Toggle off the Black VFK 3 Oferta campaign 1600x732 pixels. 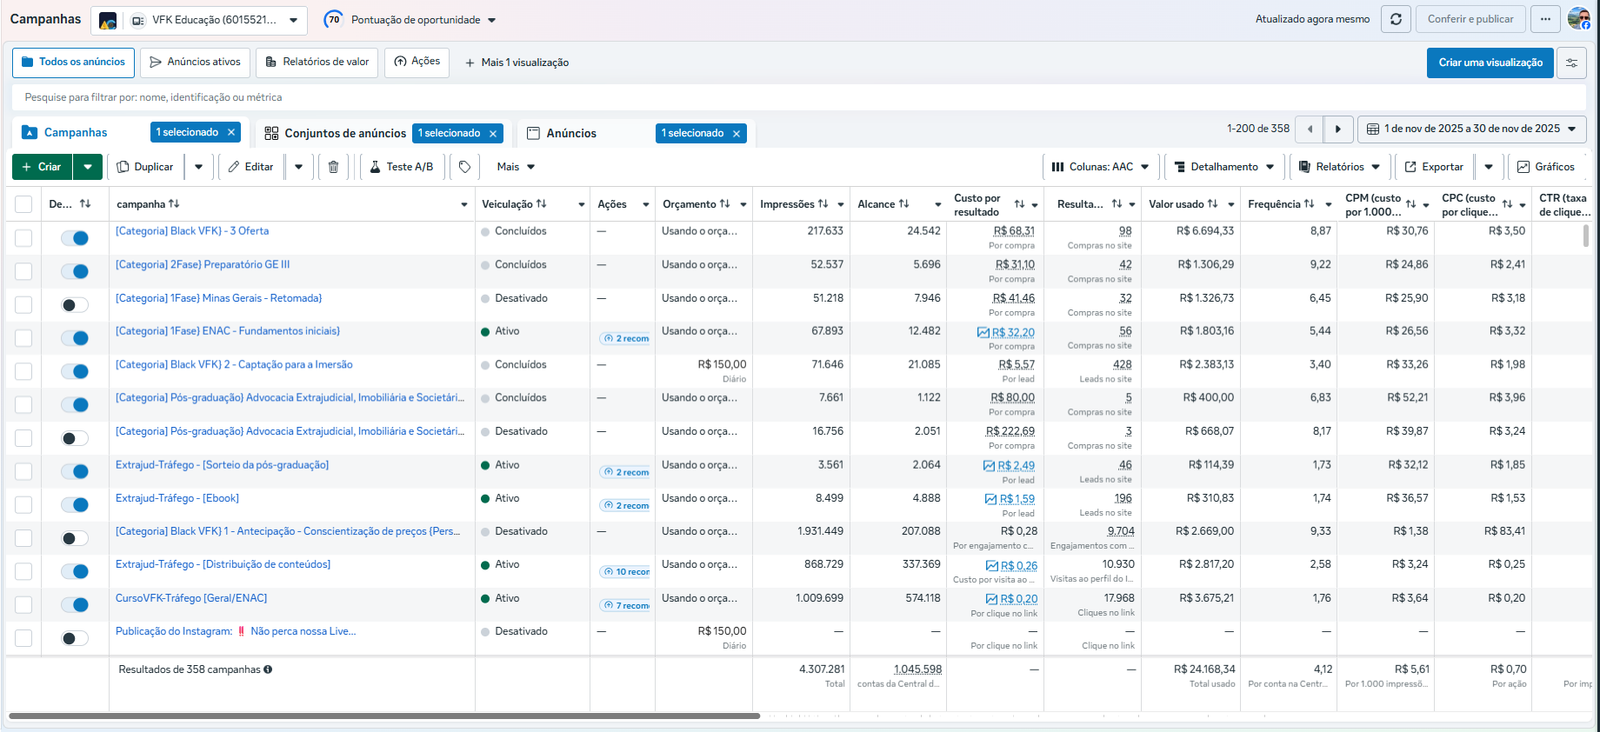(75, 238)
